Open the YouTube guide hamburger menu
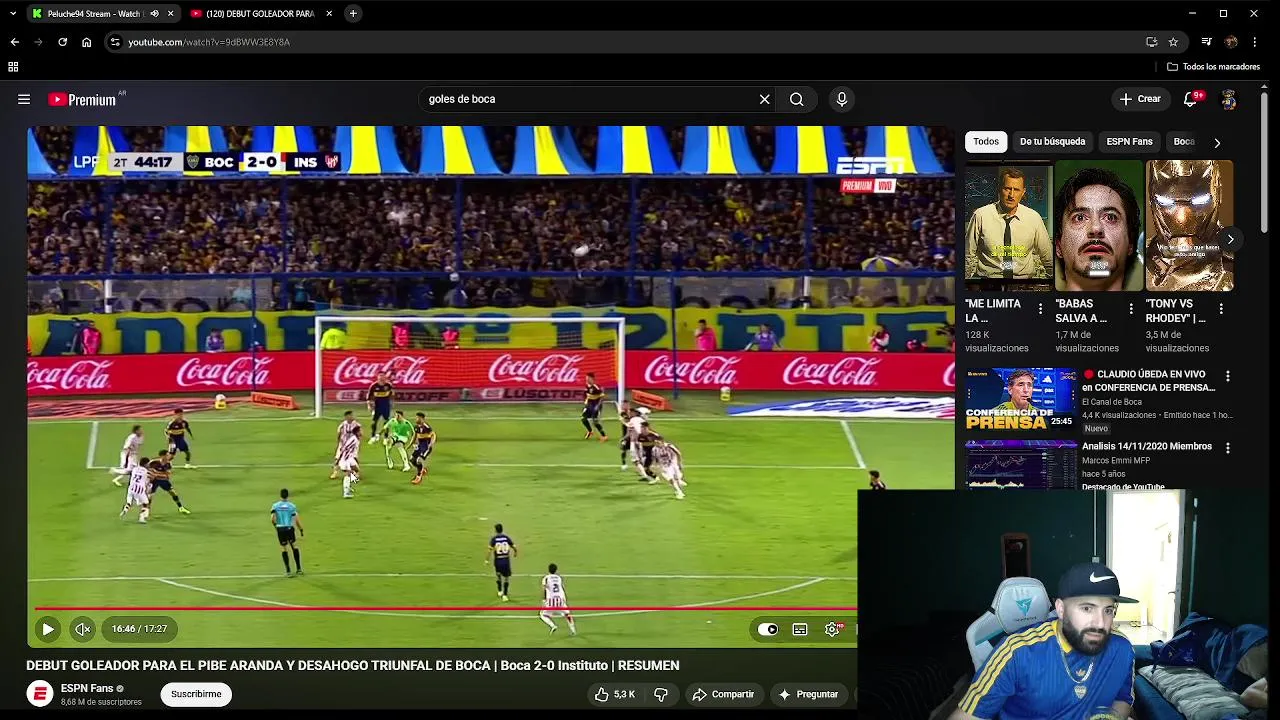The image size is (1280, 720). click(24, 99)
